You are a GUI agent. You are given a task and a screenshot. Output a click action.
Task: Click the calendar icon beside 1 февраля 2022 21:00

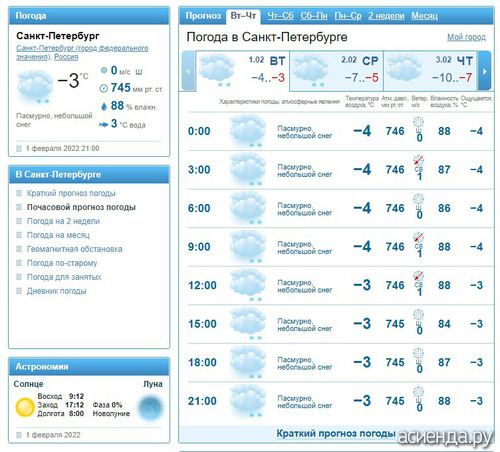click(x=19, y=148)
